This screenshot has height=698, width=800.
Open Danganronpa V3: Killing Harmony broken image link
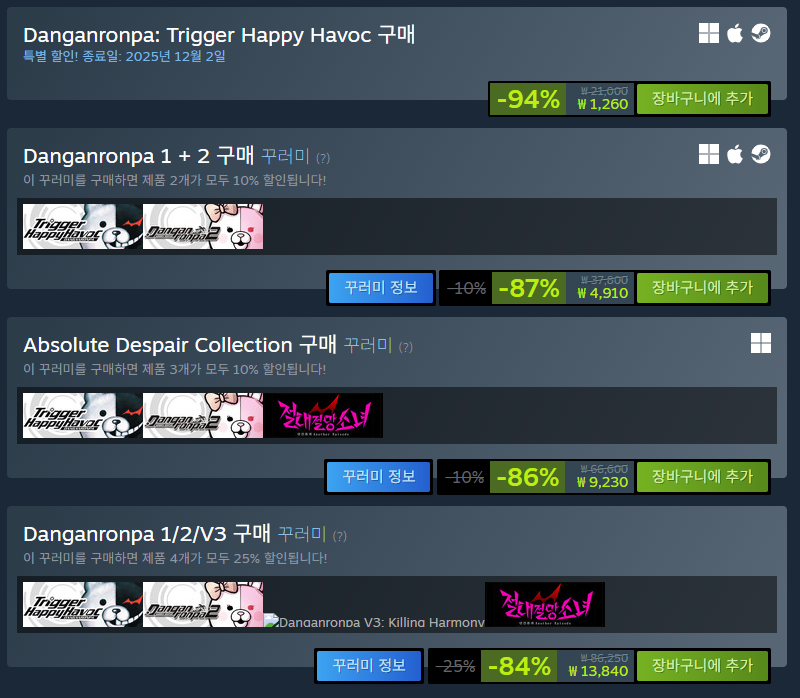[x=374, y=621]
